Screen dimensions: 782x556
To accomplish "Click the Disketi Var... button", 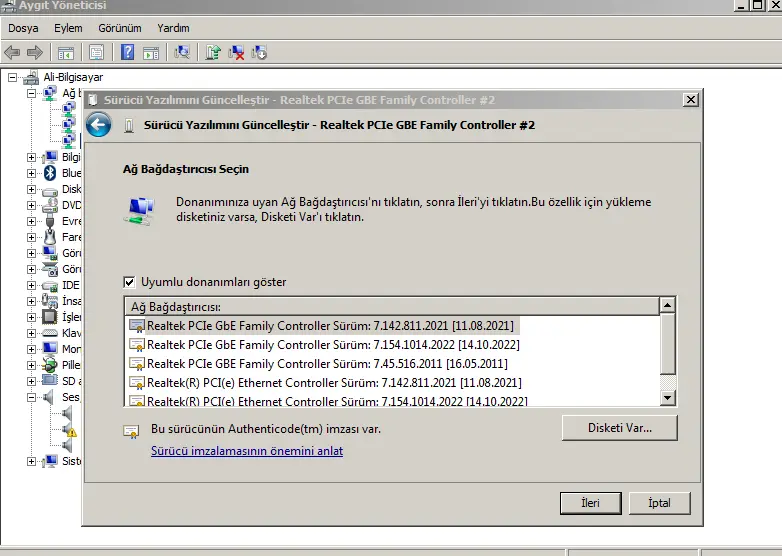I will tap(619, 428).
